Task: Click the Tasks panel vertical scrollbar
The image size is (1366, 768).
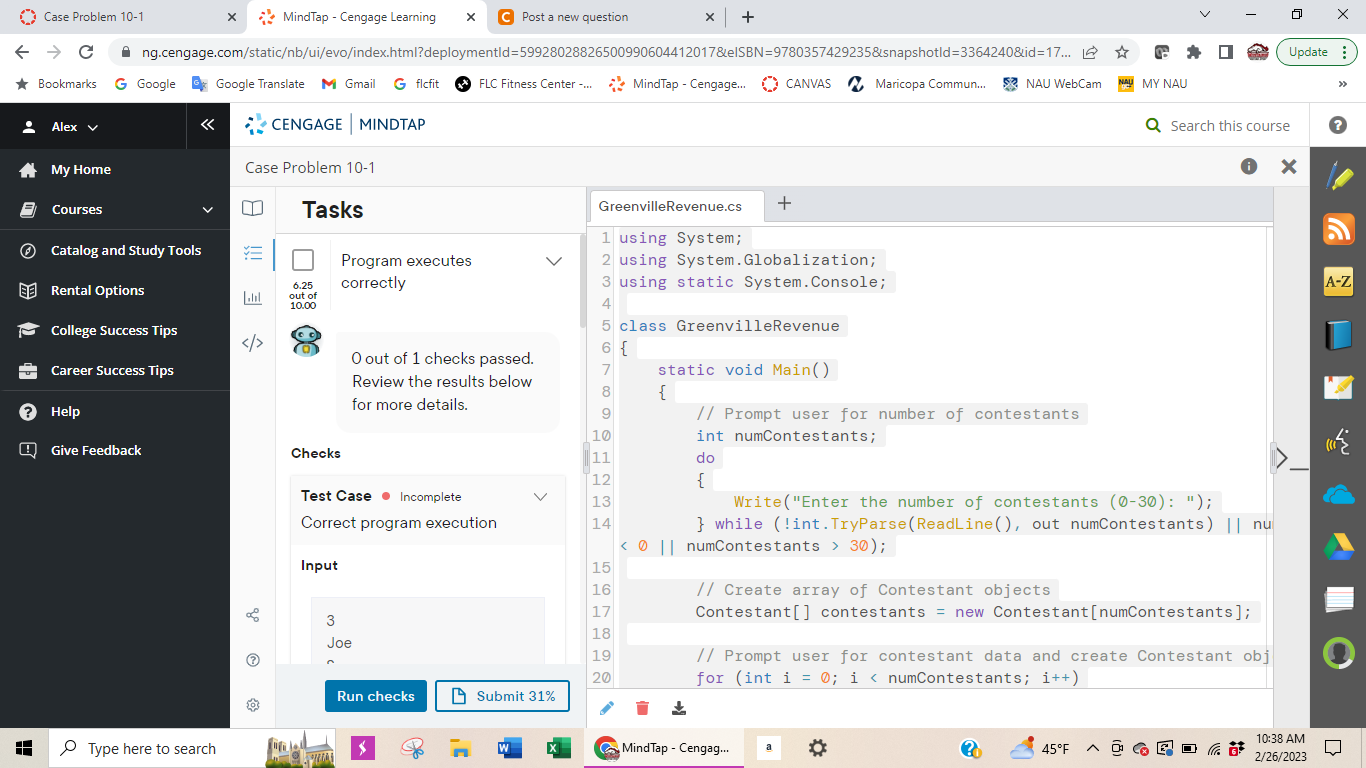Action: [x=583, y=280]
